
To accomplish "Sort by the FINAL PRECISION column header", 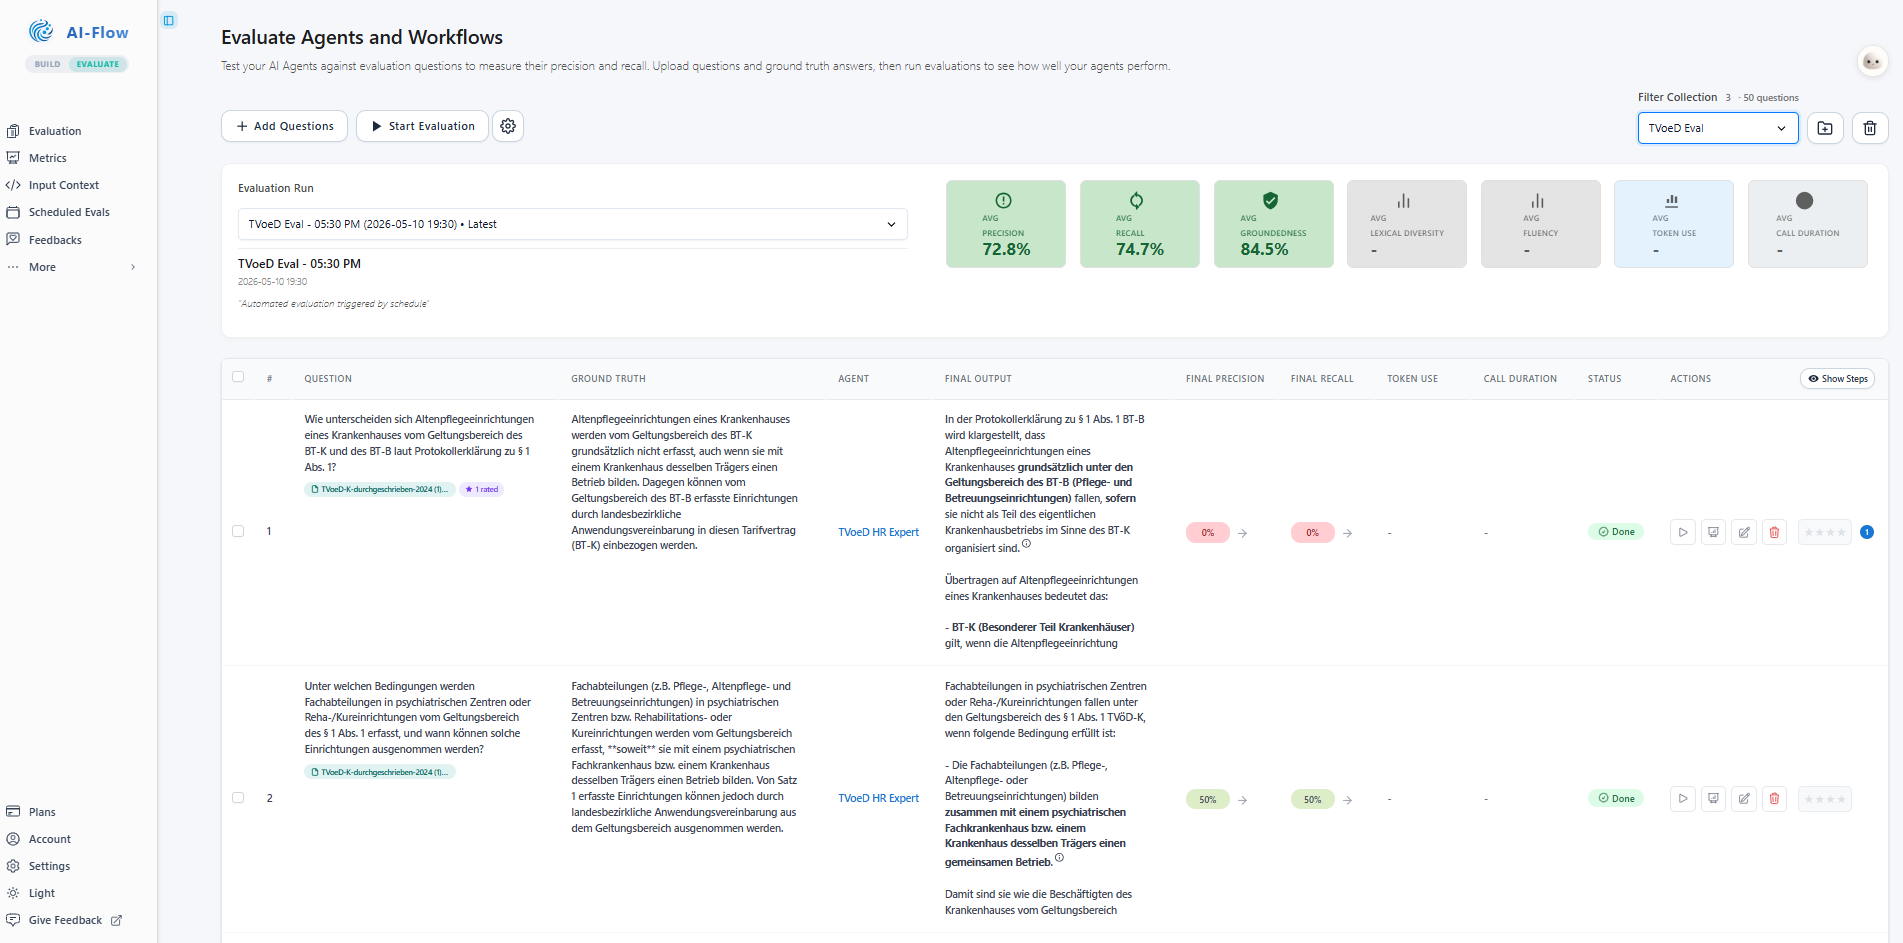I will coord(1225,379).
